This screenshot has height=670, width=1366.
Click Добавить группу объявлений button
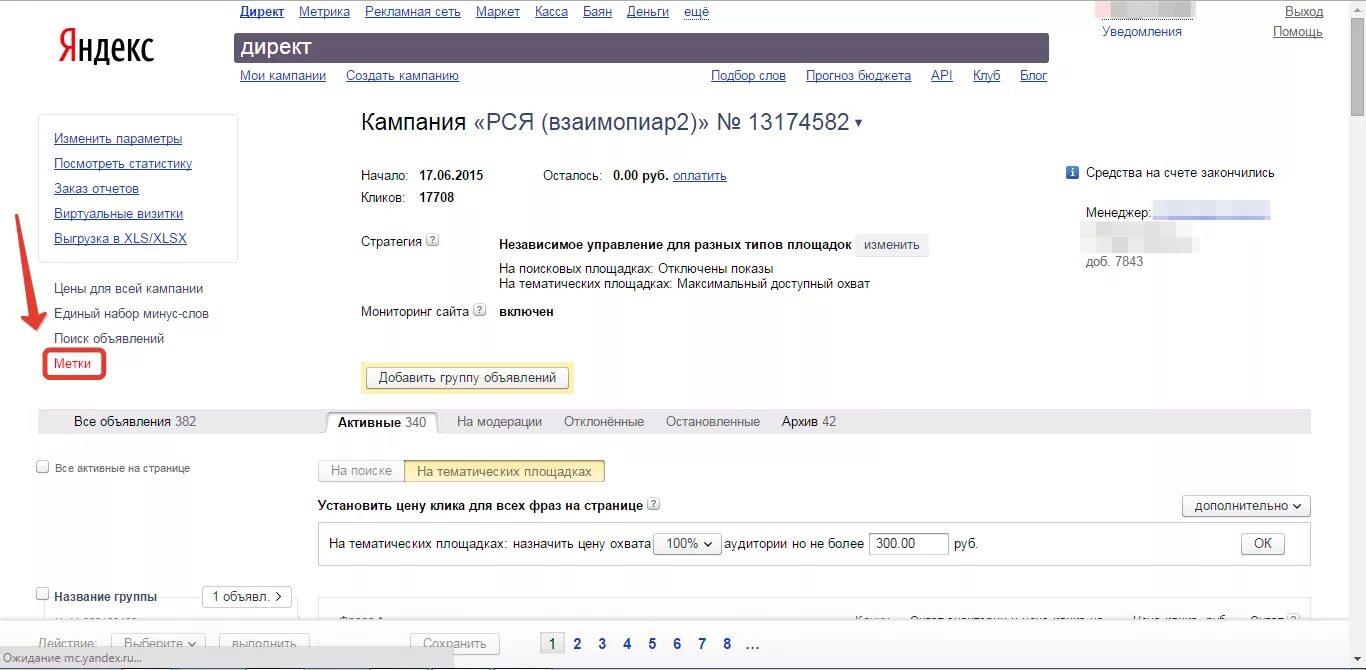coord(467,378)
